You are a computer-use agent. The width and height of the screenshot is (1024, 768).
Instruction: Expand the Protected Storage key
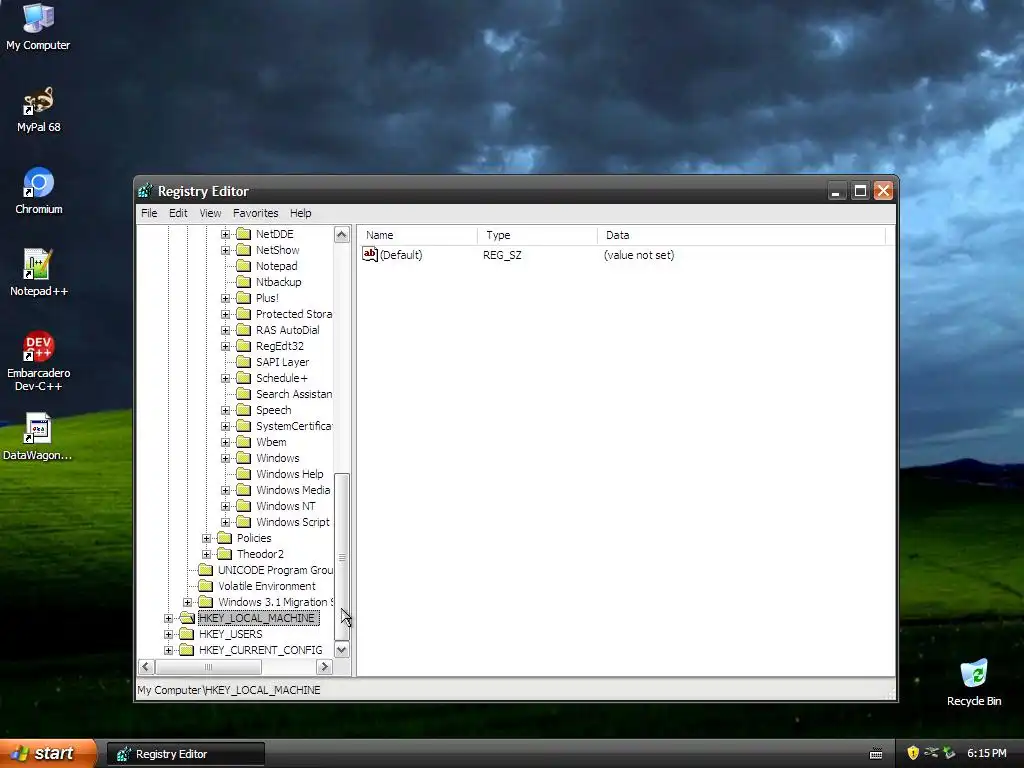point(225,314)
